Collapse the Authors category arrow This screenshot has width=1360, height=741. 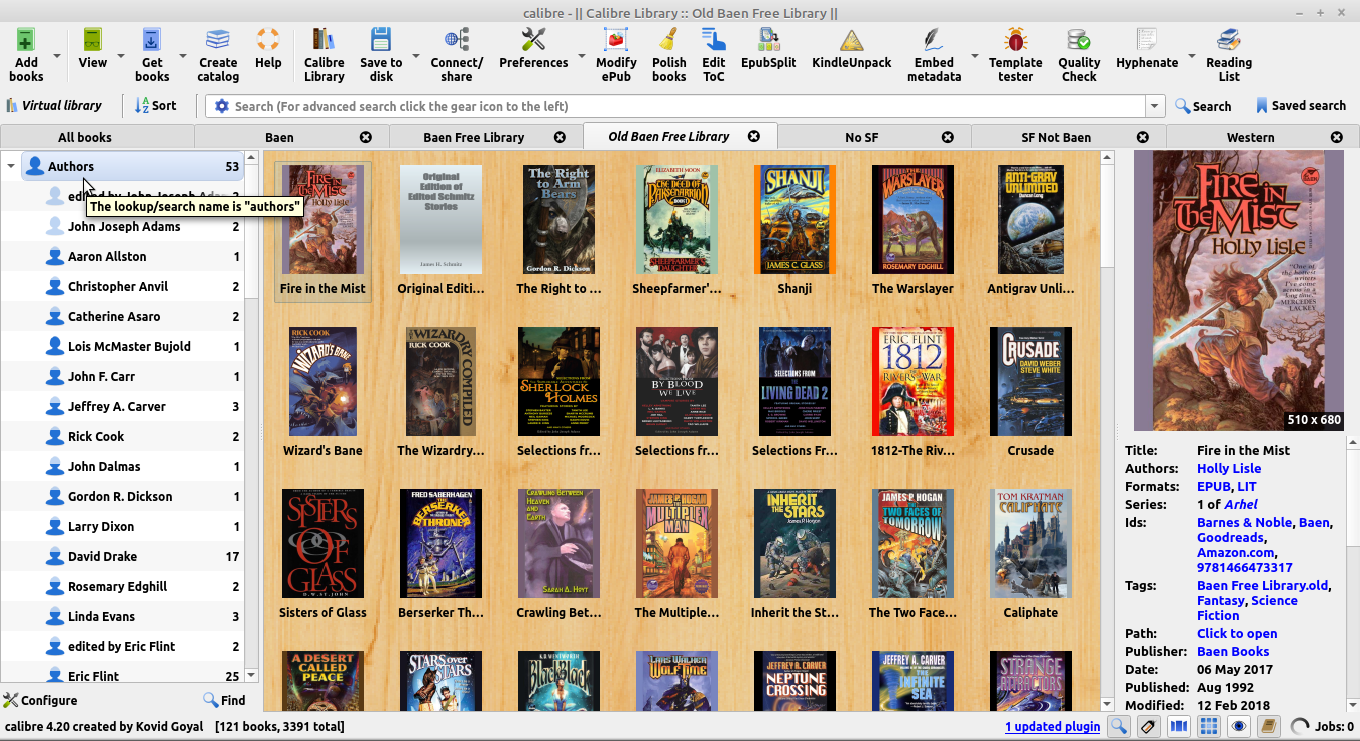click(11, 167)
